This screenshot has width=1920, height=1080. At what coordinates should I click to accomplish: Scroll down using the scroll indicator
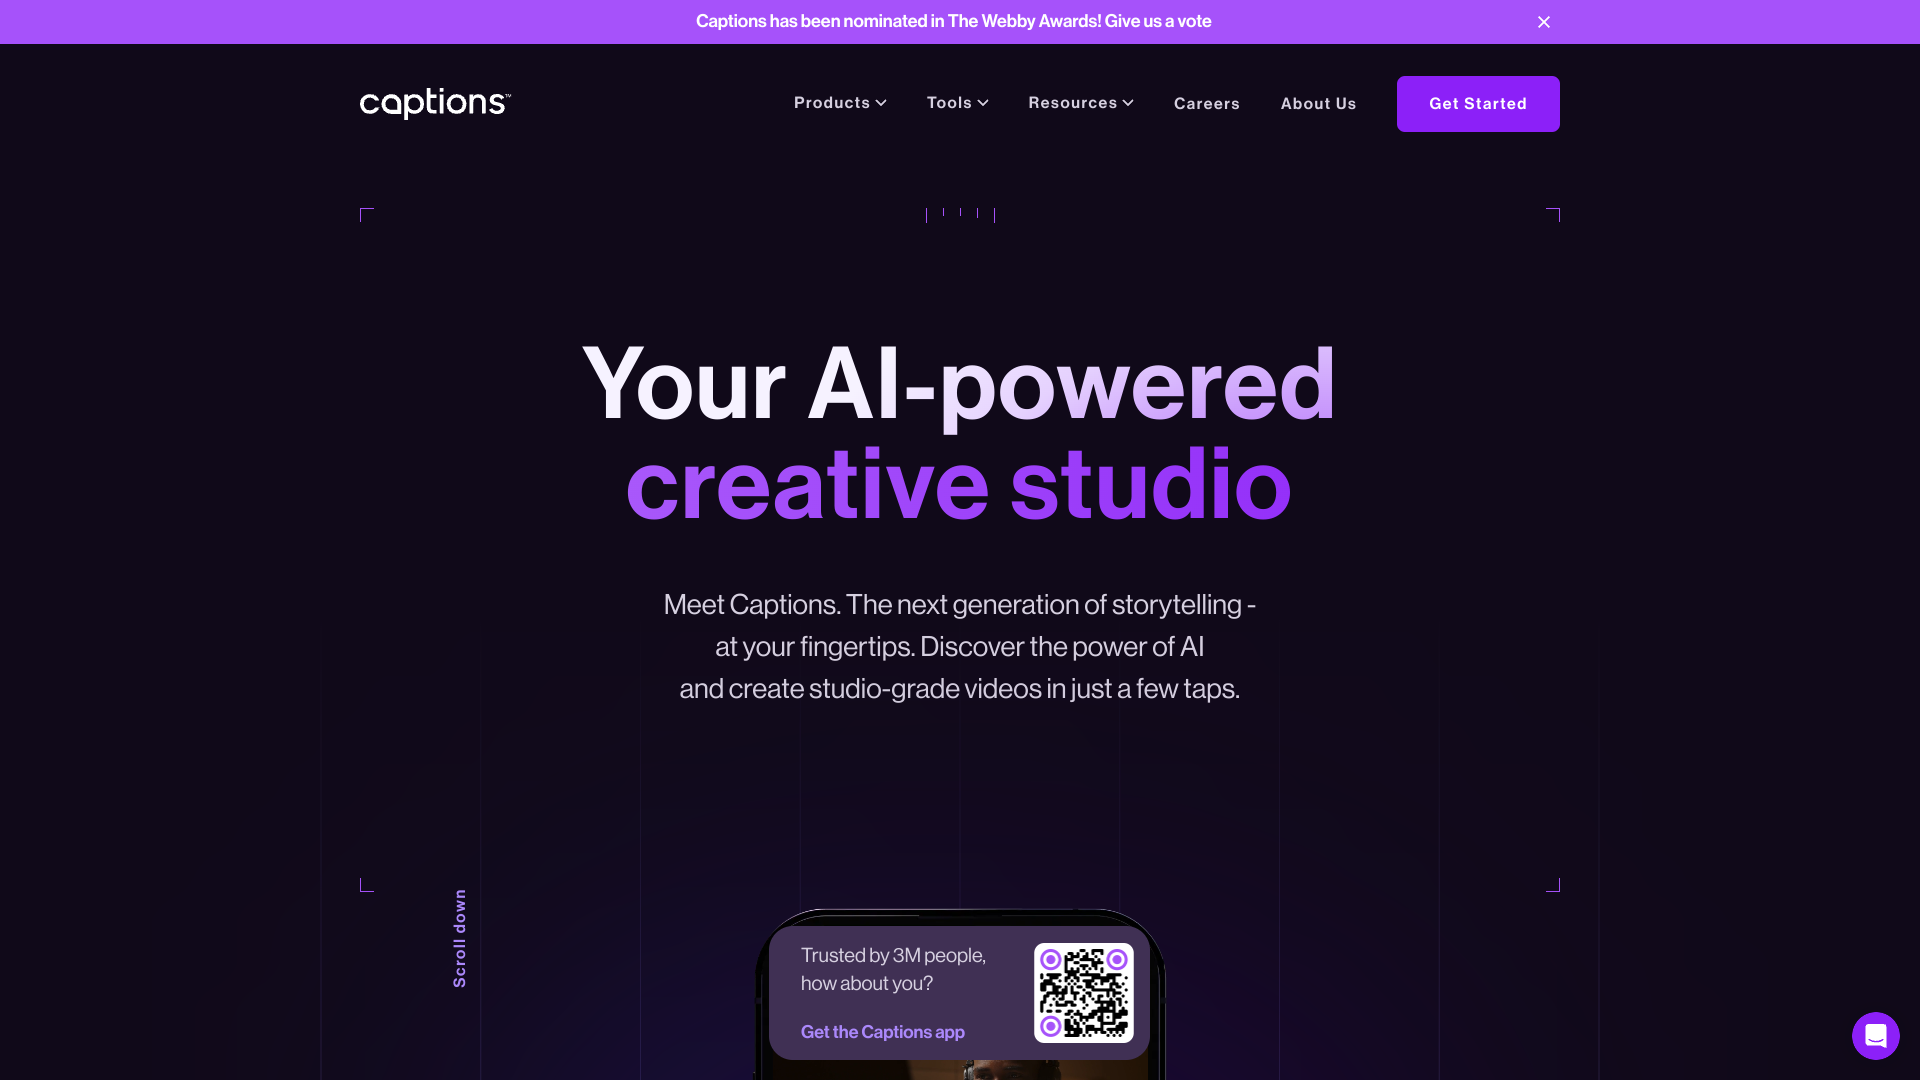(x=458, y=938)
